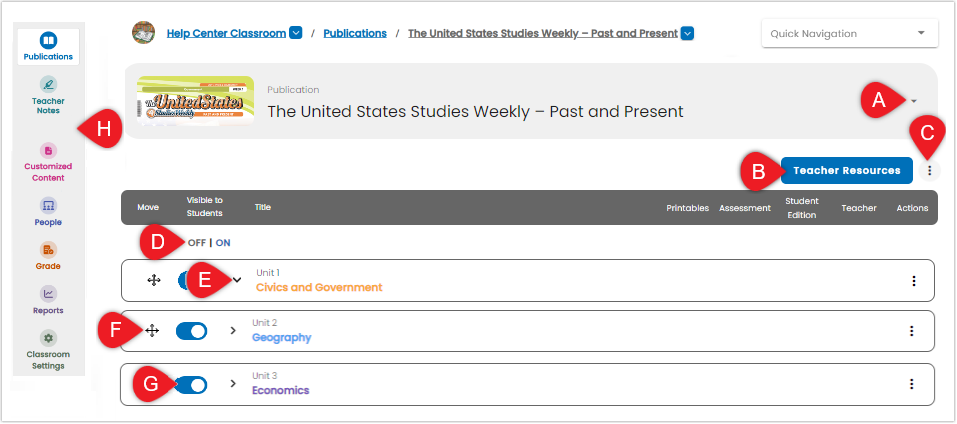Turn all units OFF for students
The height and width of the screenshot is (424, 957).
pyautogui.click(x=197, y=243)
